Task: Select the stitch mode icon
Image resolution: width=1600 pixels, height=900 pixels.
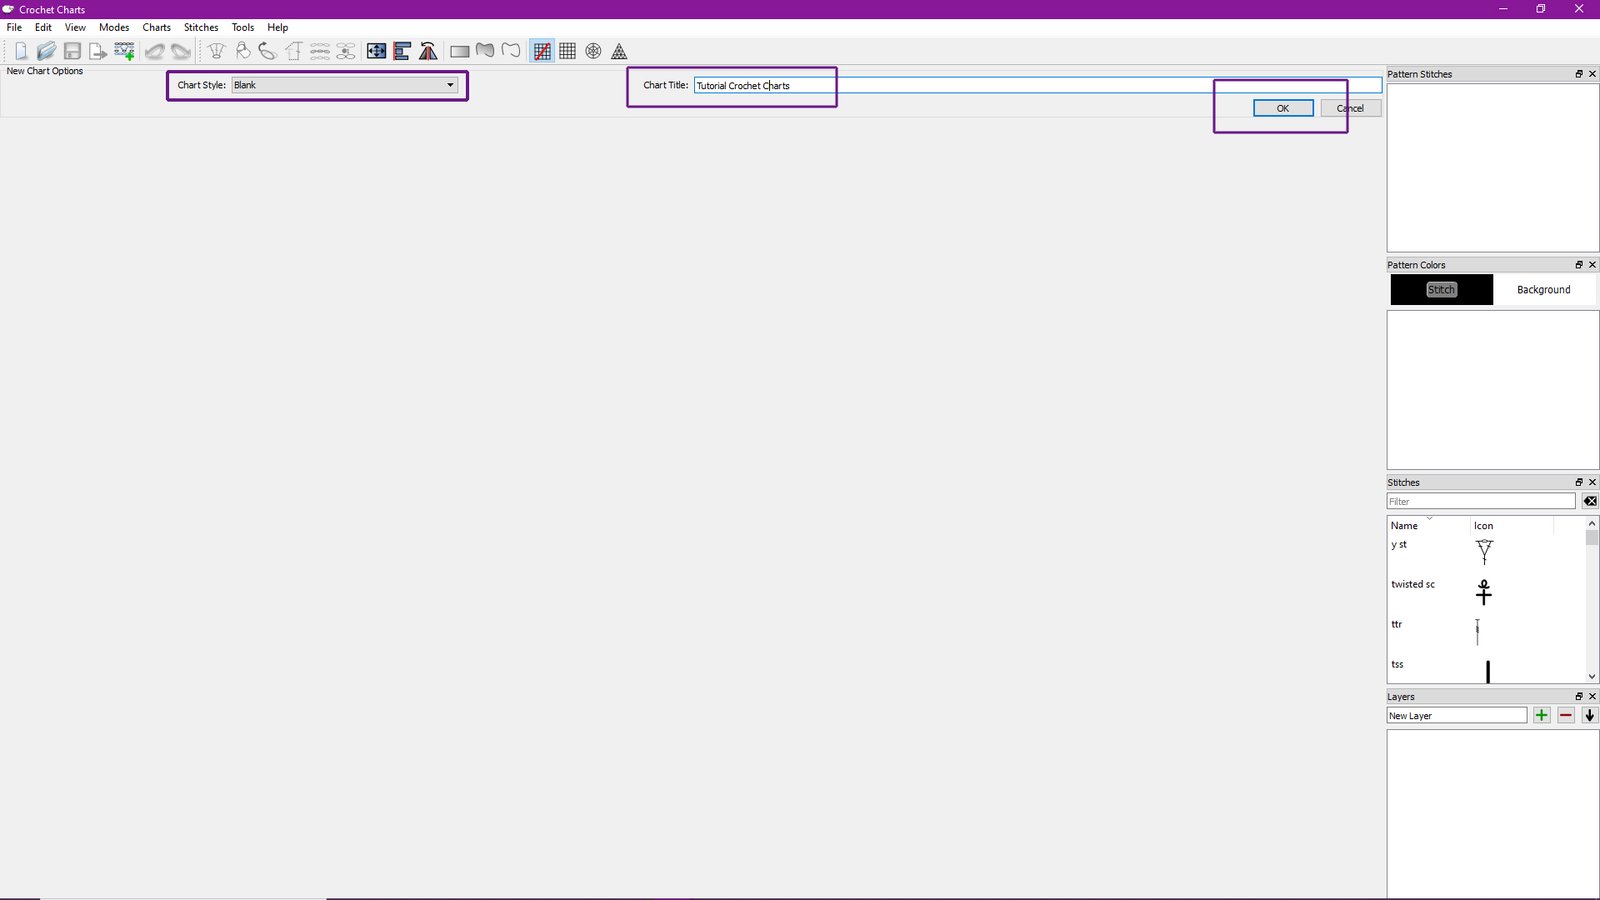Action: click(216, 51)
